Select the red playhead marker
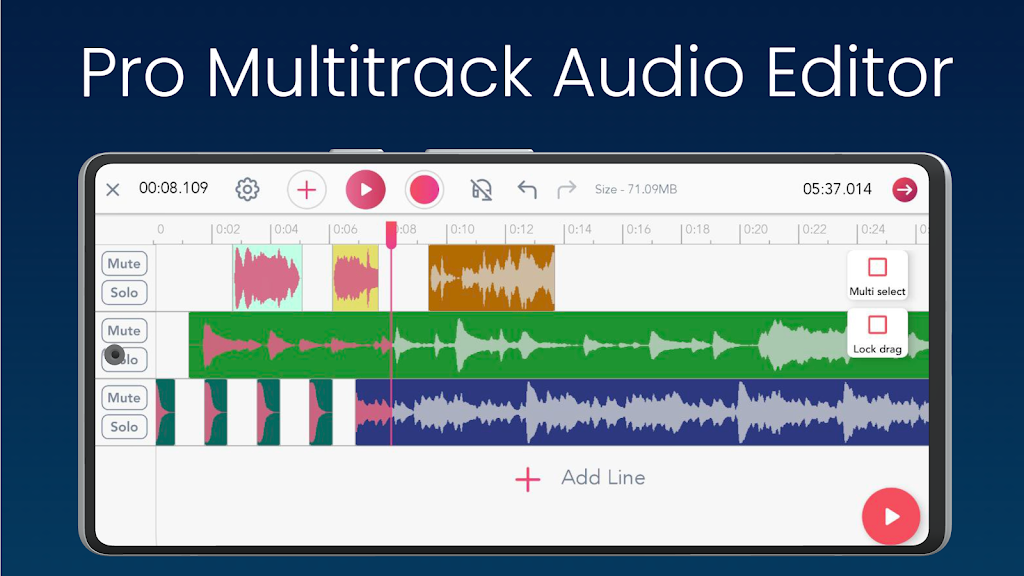Screen dimensions: 1024x576 click(392, 232)
